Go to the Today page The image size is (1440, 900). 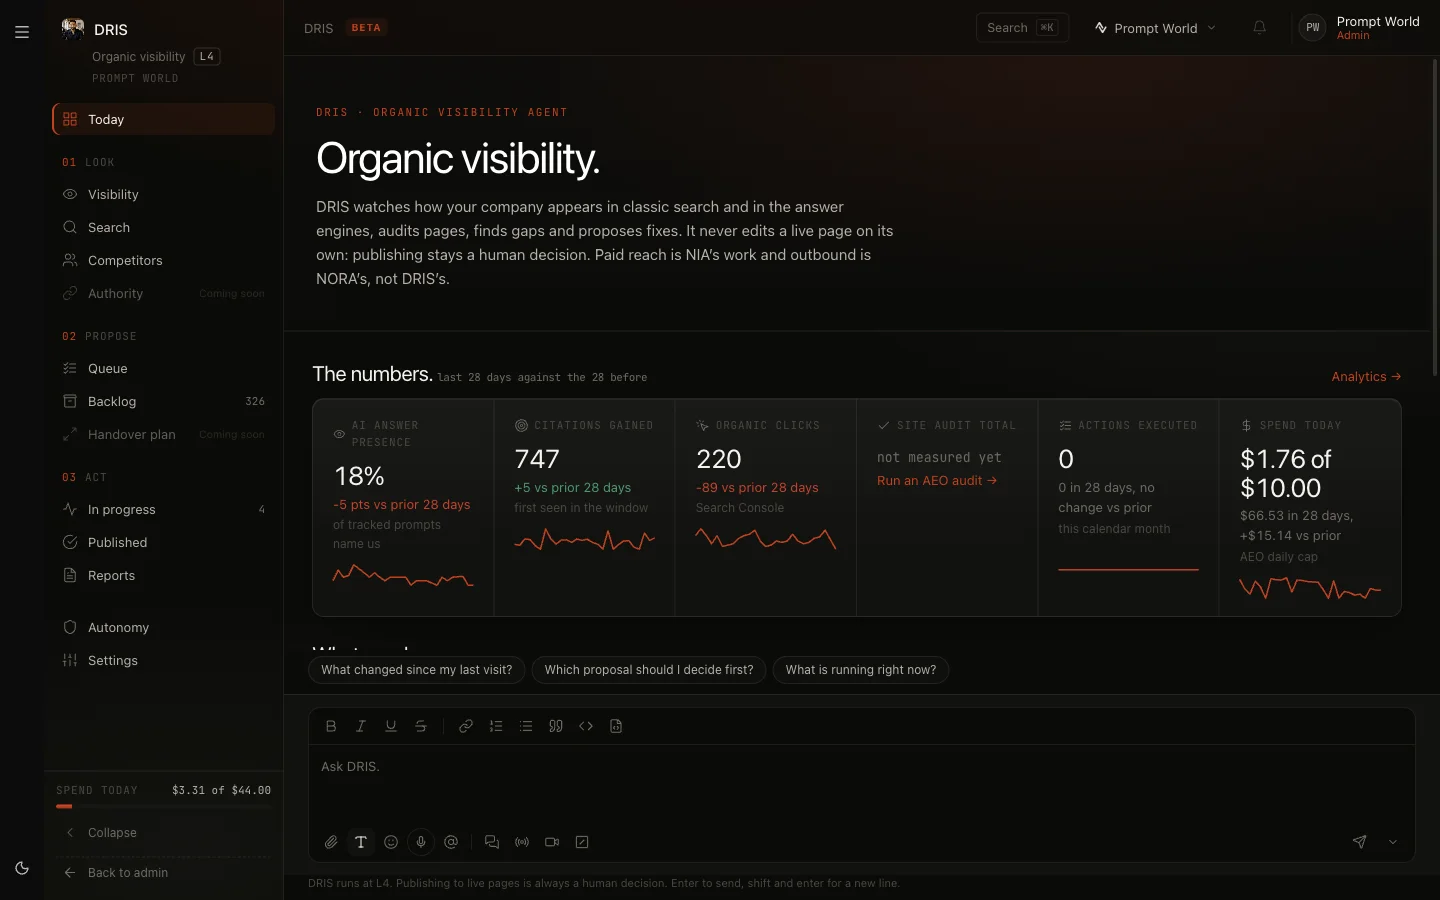pyautogui.click(x=164, y=119)
